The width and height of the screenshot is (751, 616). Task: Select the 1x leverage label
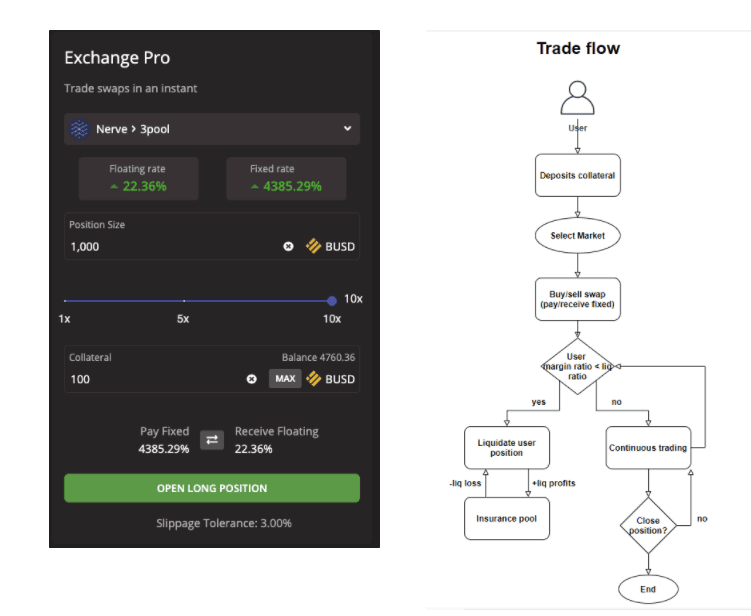[x=65, y=318]
